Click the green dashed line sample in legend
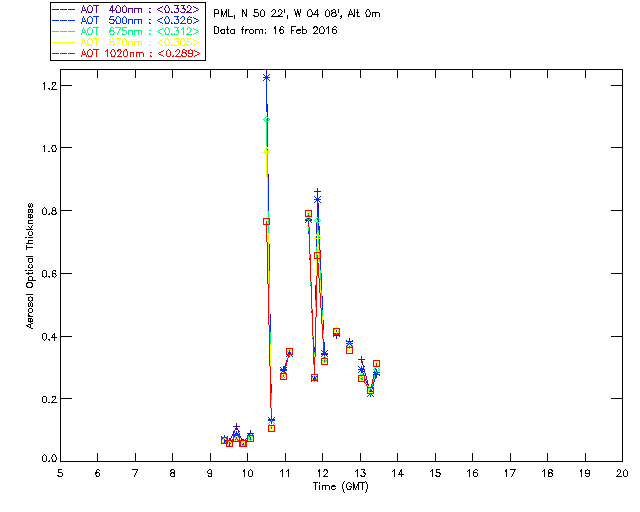The width and height of the screenshot is (640, 512). 63,32
